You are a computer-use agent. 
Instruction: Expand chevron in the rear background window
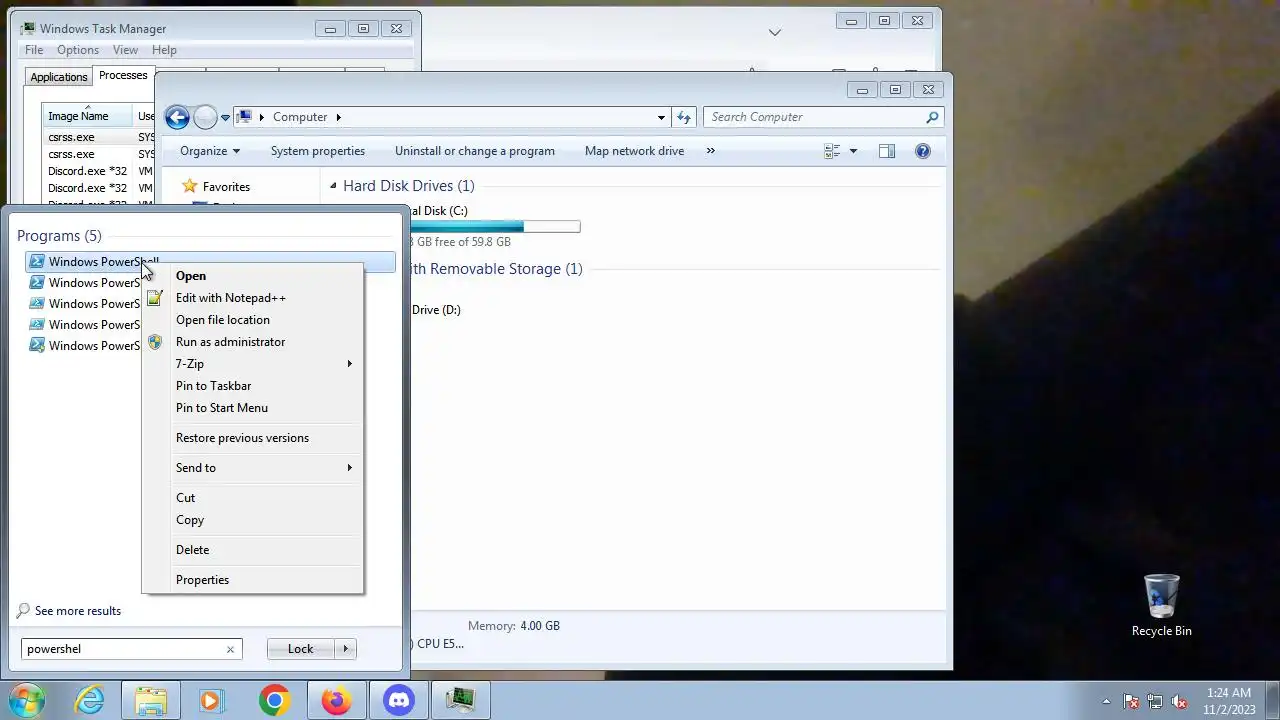click(775, 33)
